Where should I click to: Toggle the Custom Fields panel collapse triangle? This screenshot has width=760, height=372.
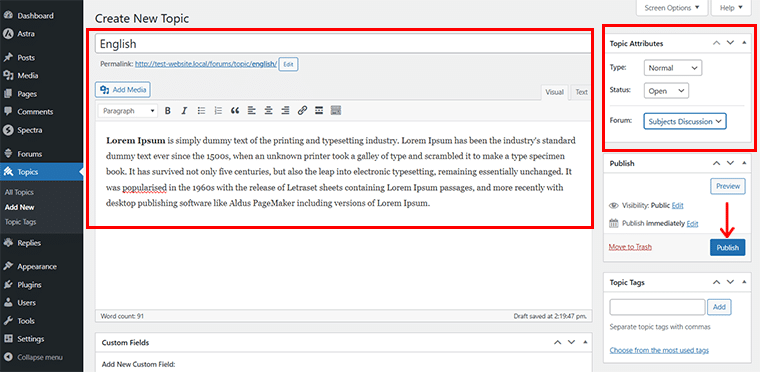[585, 342]
